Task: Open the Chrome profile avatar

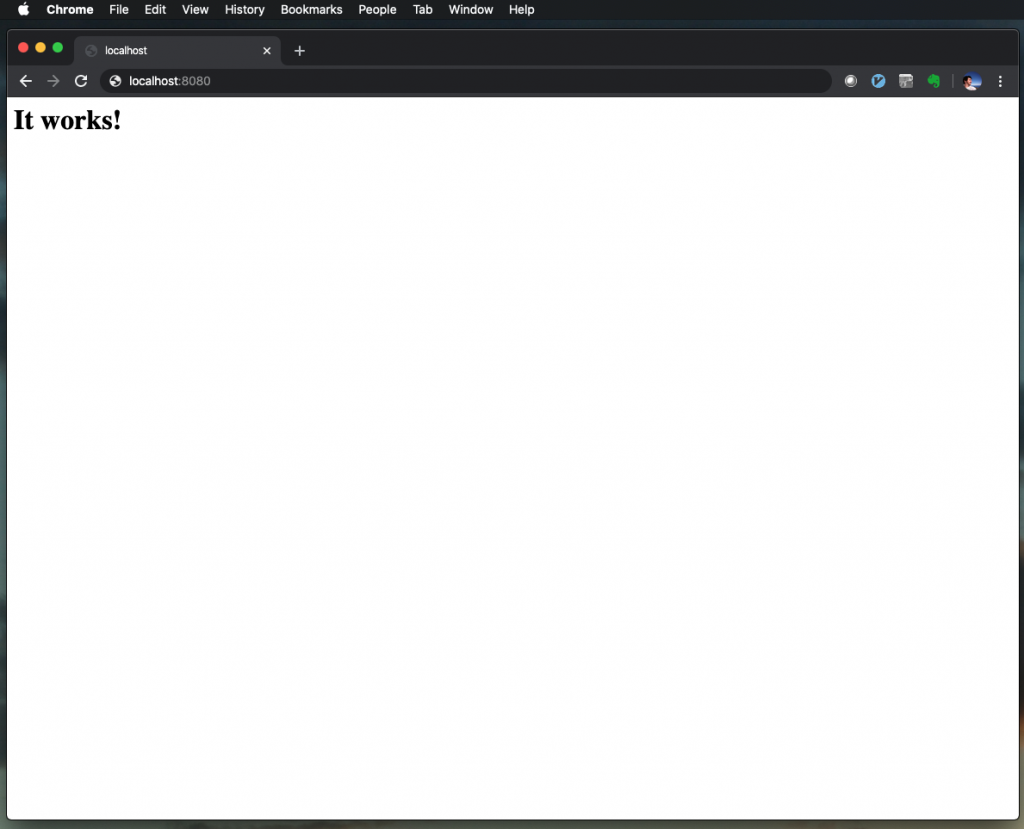Action: tap(972, 81)
